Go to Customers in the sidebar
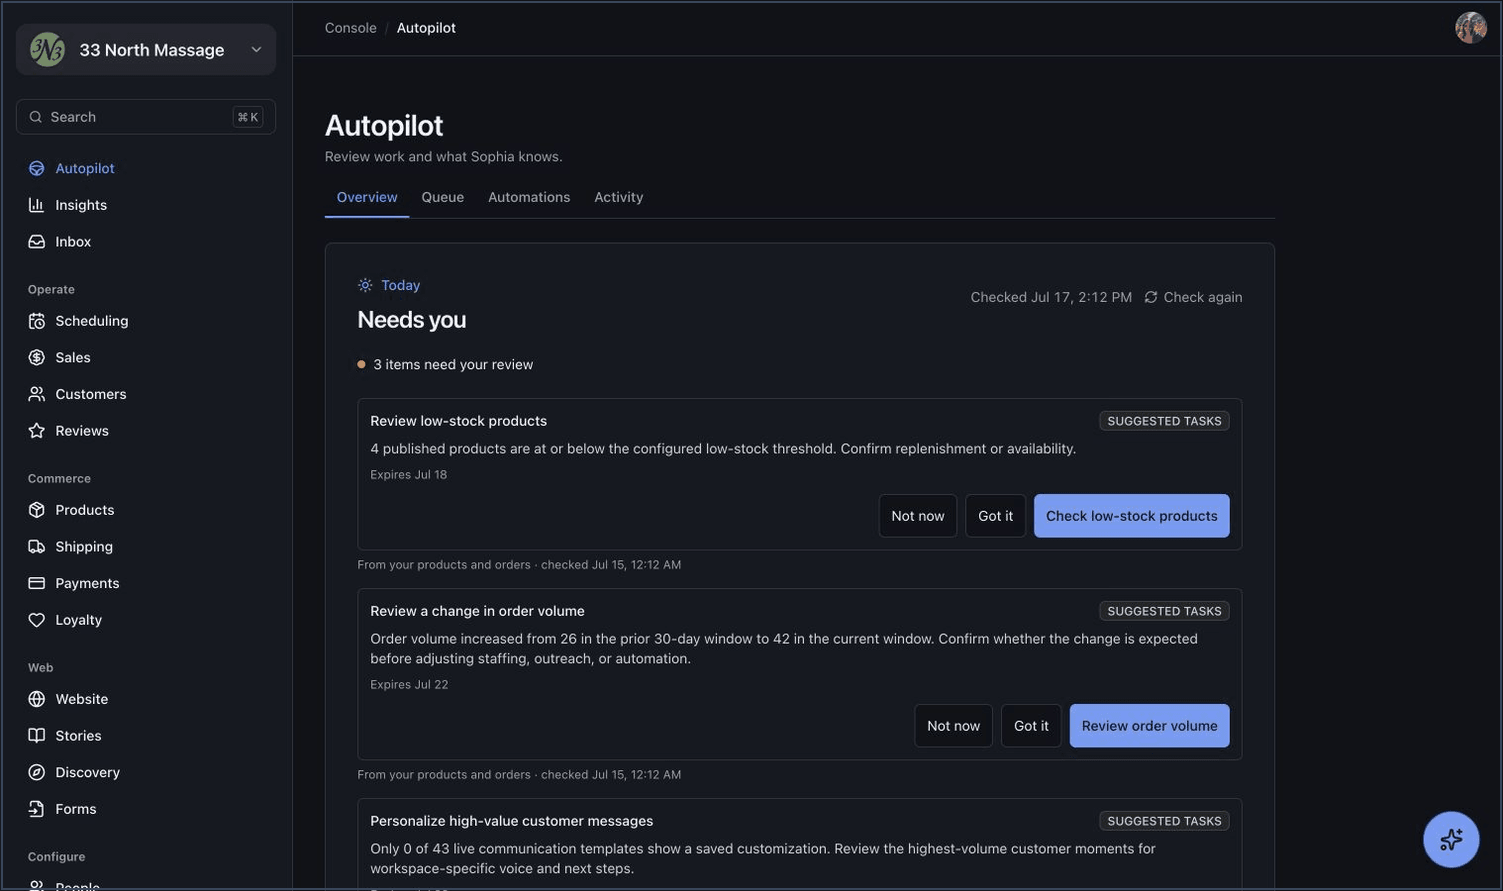This screenshot has width=1503, height=891. tap(146, 394)
